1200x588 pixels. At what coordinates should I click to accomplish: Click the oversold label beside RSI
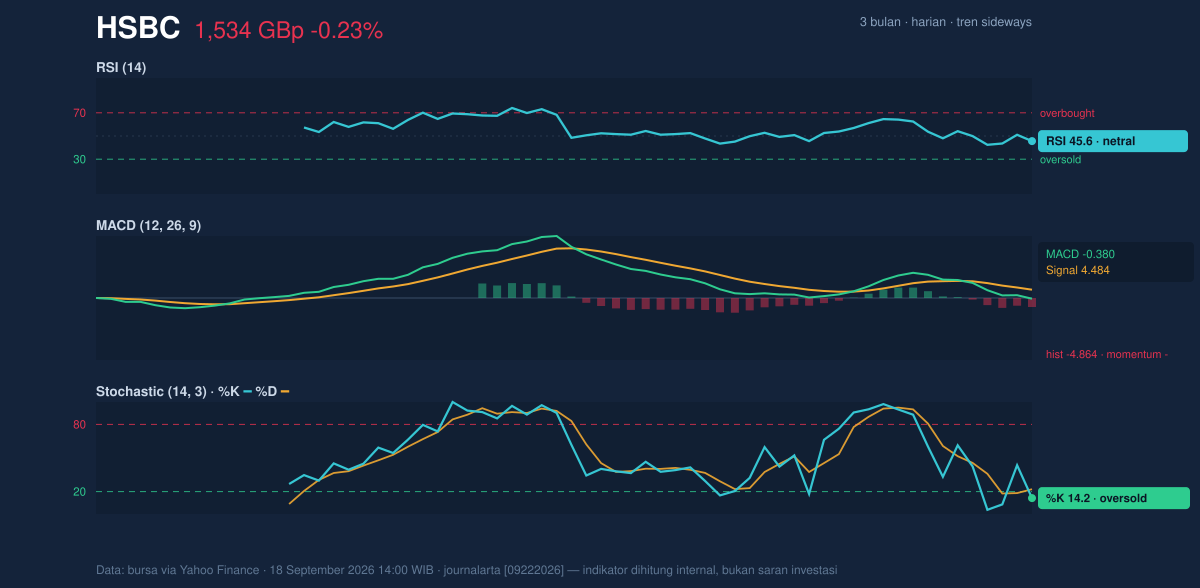coord(1061,159)
